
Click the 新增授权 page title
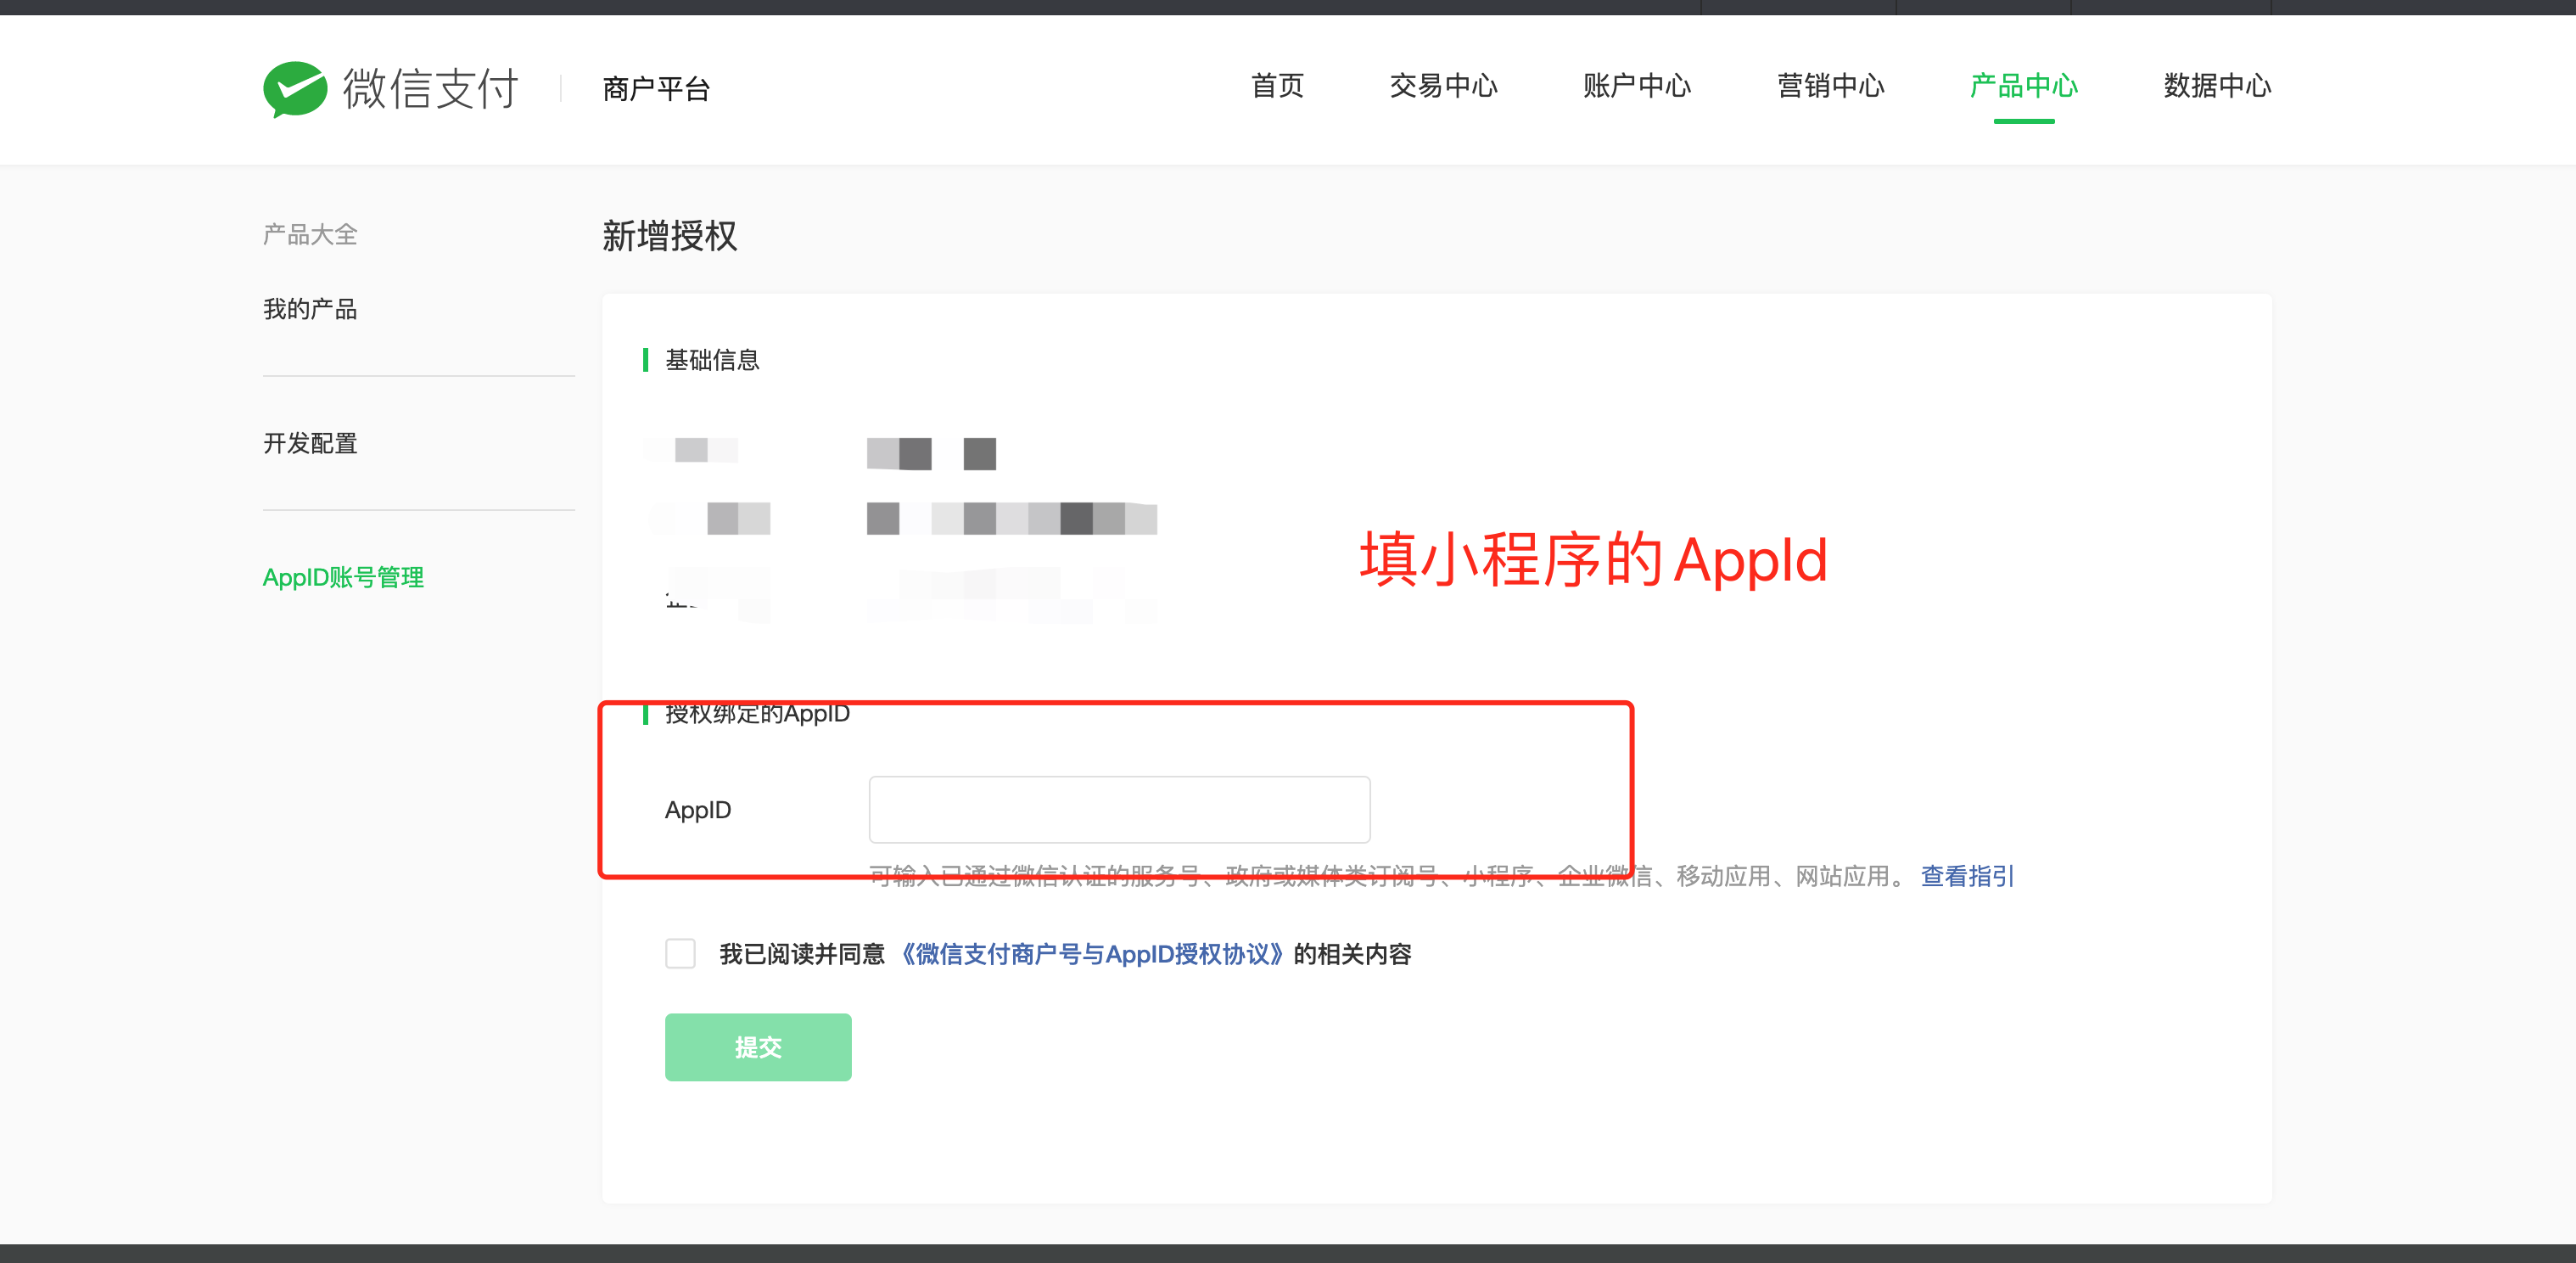click(x=669, y=236)
